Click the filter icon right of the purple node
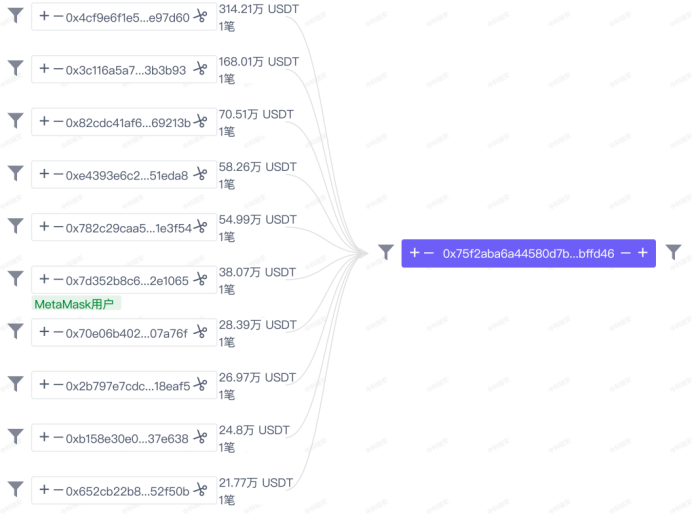This screenshot has height=522, width=692. click(673, 252)
